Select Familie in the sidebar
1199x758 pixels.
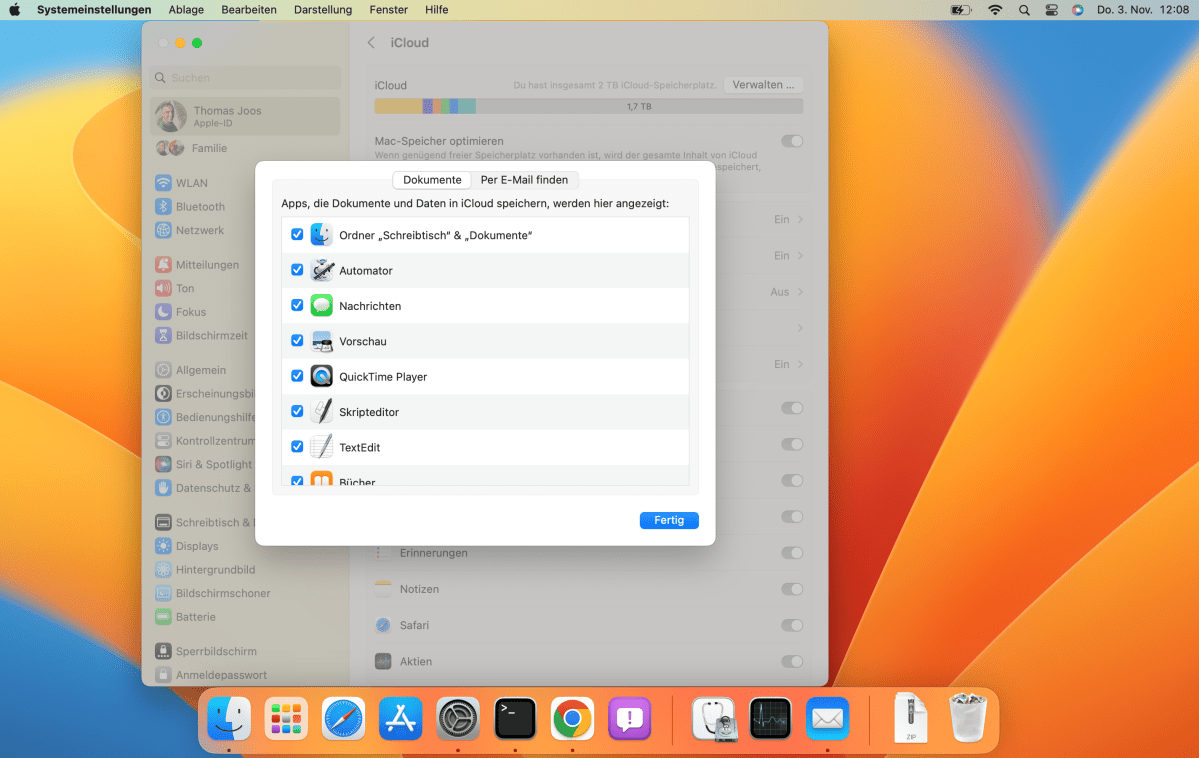245,148
